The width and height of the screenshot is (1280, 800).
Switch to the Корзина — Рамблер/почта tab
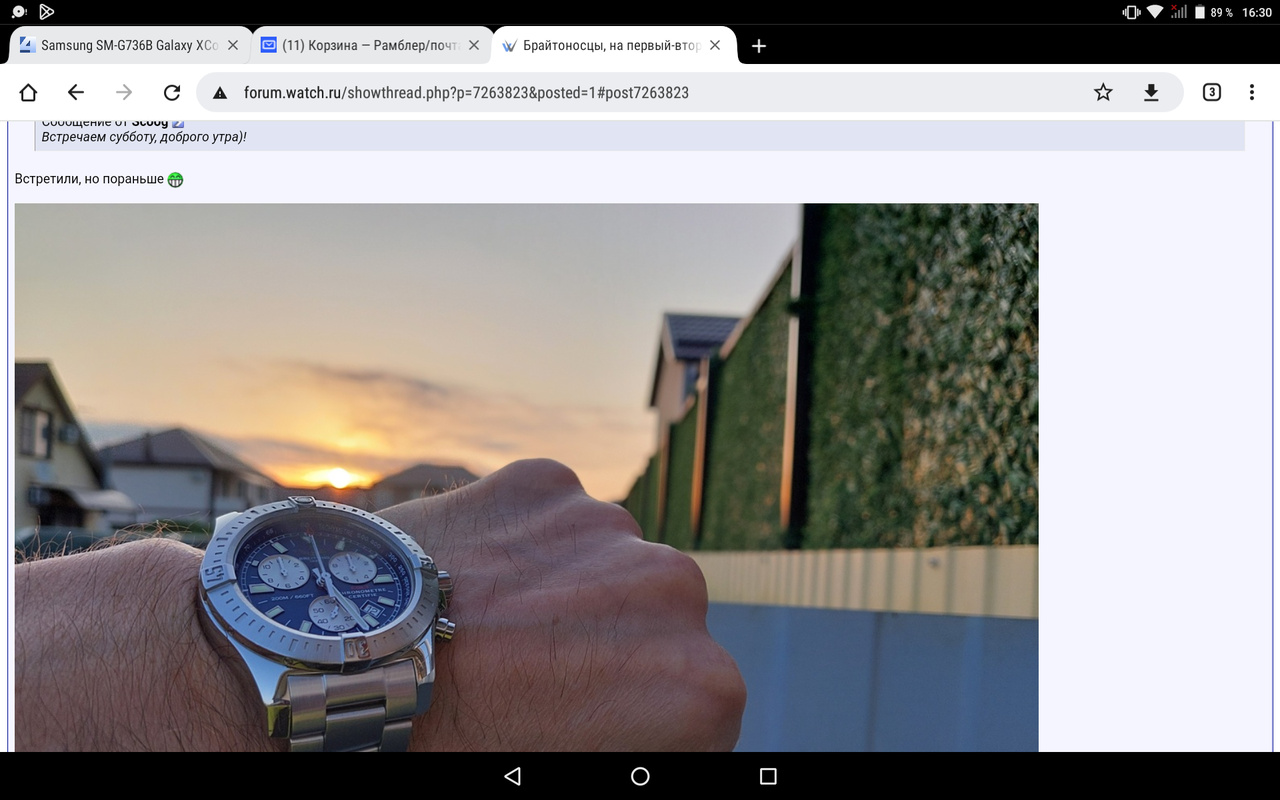[368, 46]
